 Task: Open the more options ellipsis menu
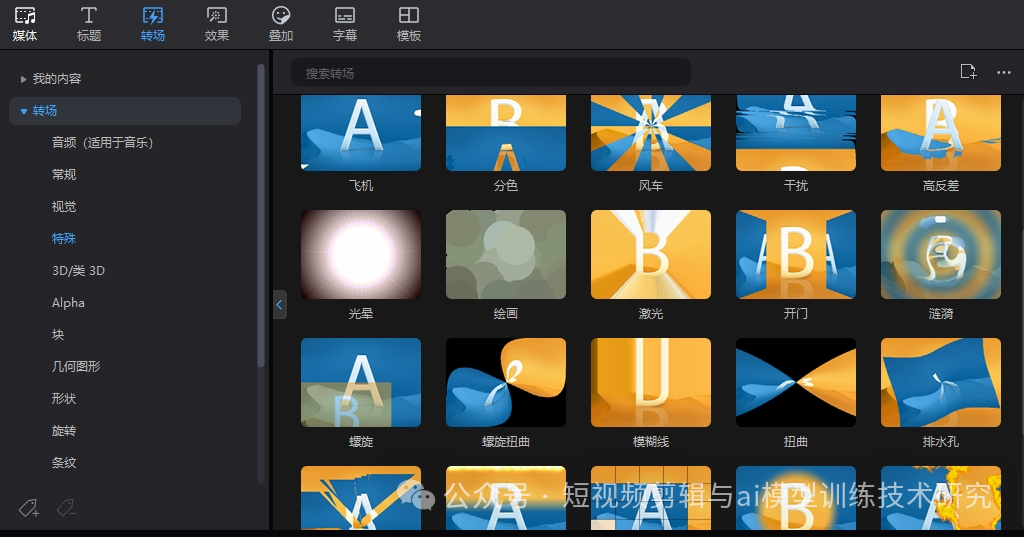(x=1004, y=73)
